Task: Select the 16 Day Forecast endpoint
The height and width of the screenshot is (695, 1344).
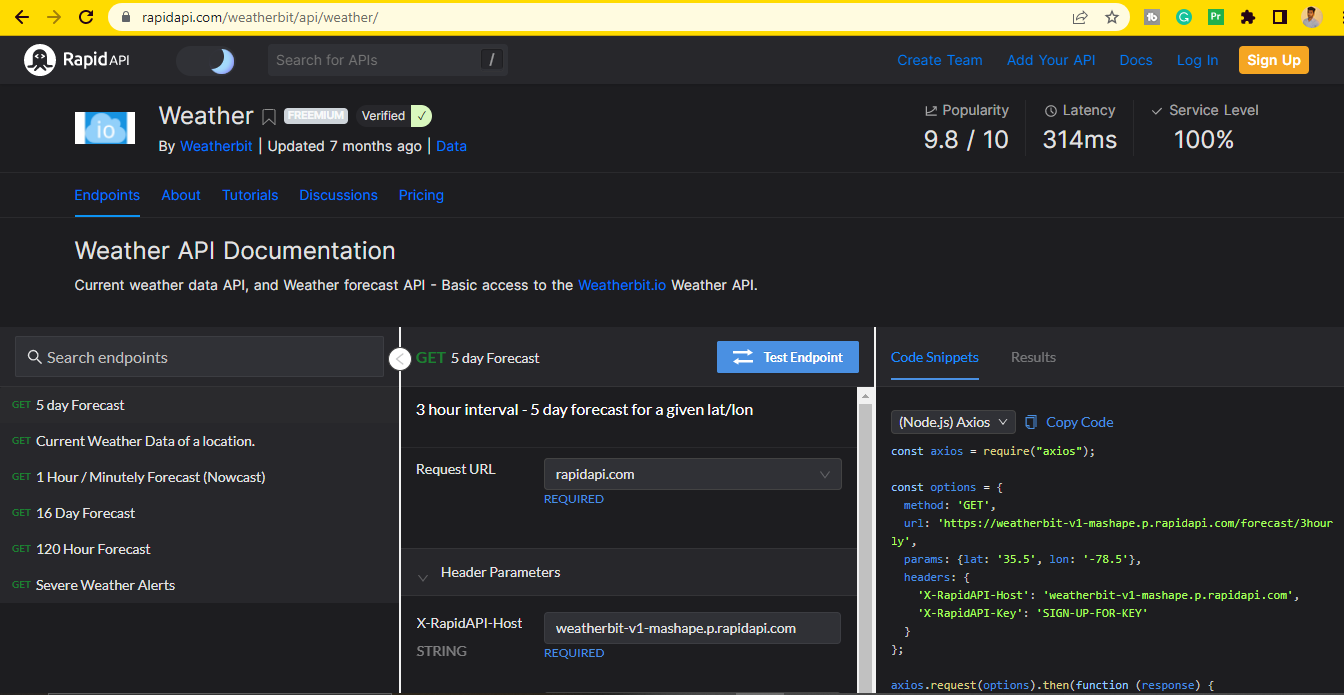Action: click(199, 513)
